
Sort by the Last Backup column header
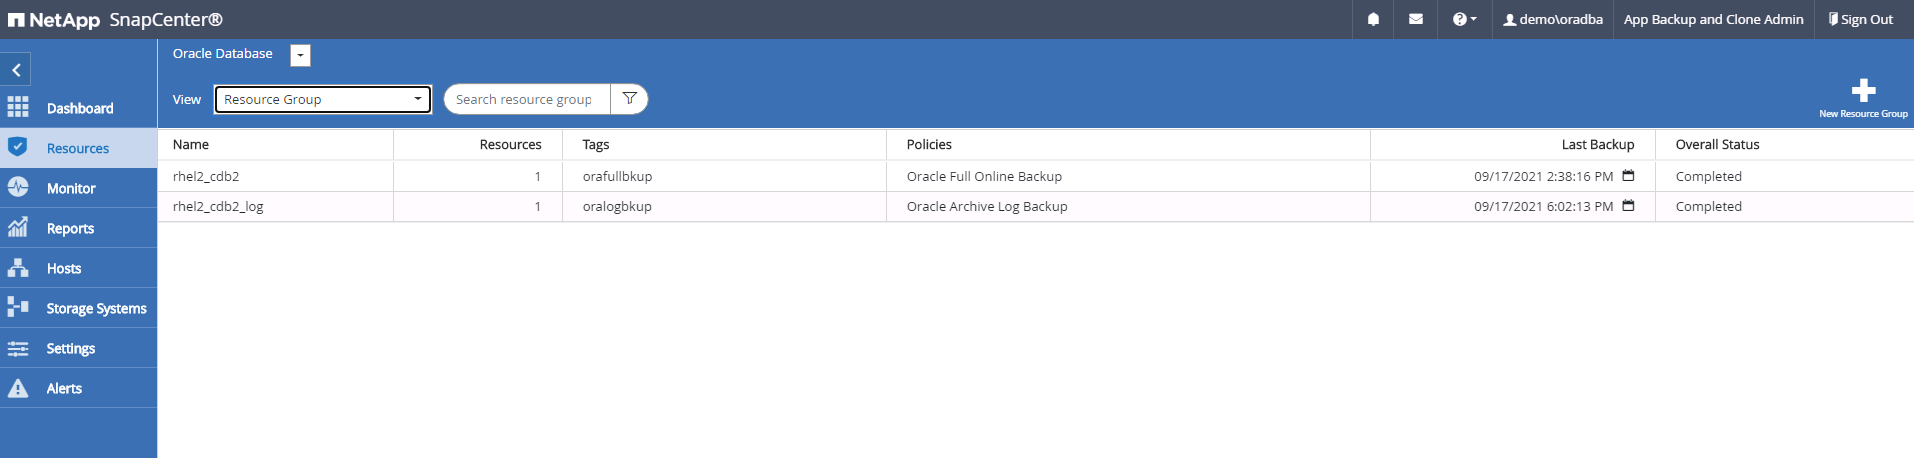[1598, 144]
